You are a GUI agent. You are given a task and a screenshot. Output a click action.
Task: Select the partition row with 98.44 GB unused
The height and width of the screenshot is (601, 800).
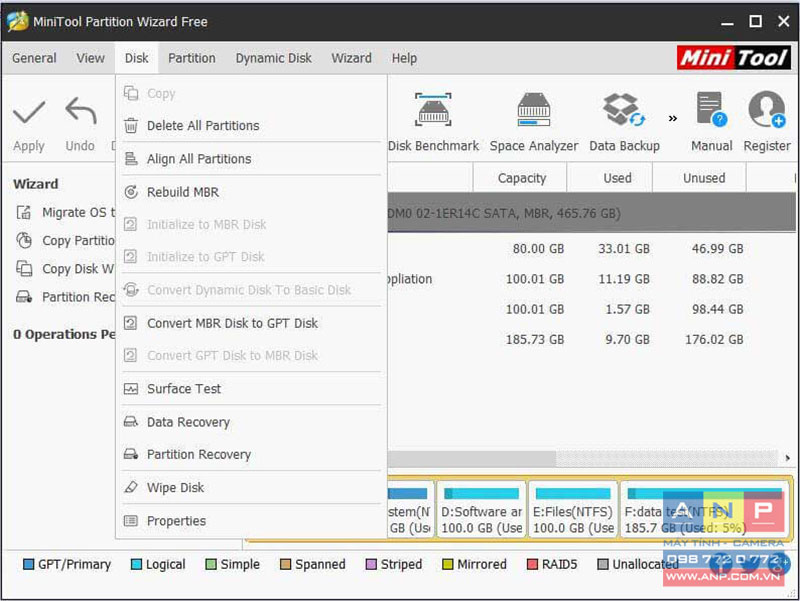(x=592, y=309)
